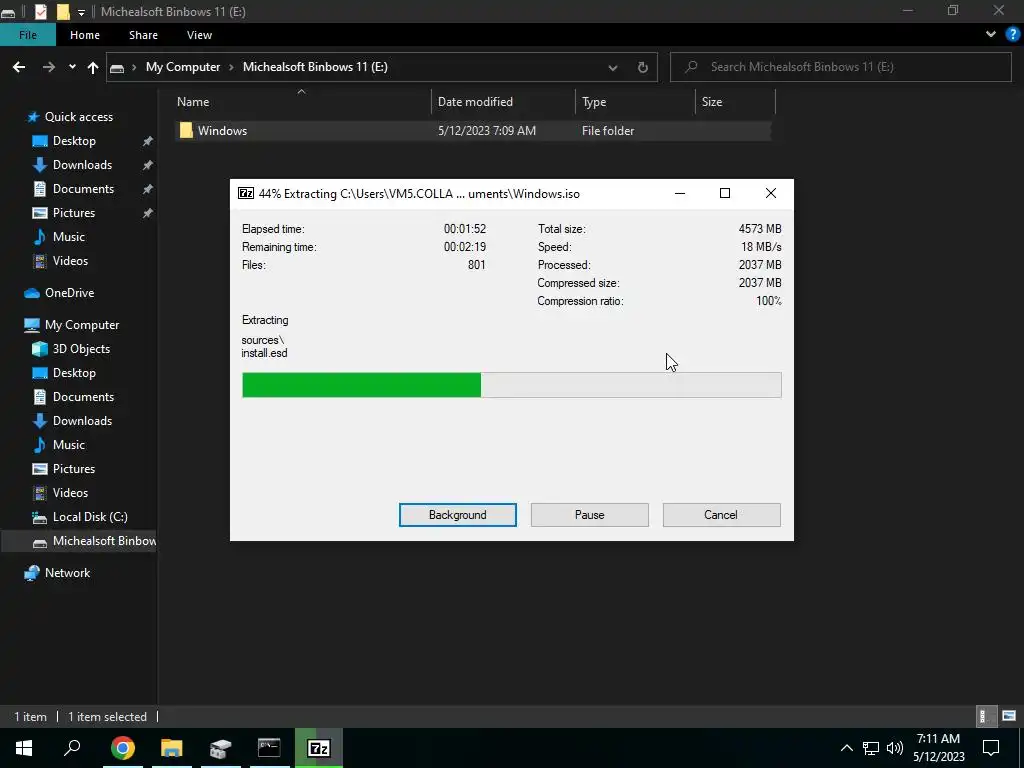Open the network tray icon
The image size is (1024, 768).
point(871,748)
